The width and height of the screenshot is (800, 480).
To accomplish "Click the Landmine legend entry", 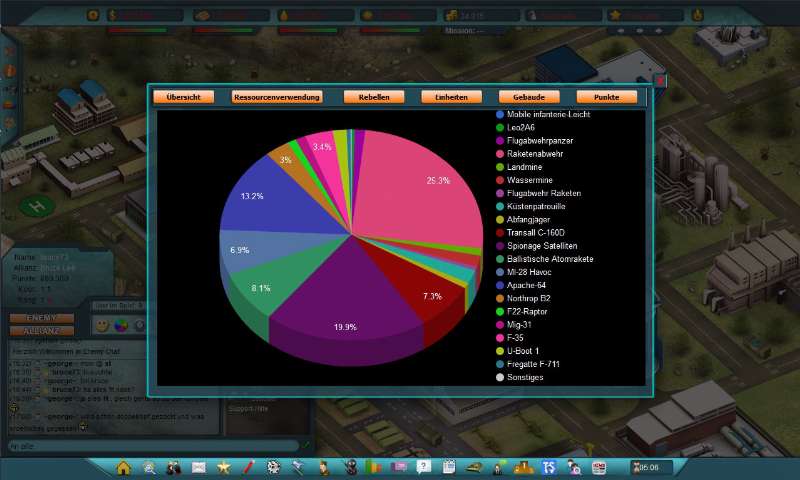I will [x=519, y=167].
